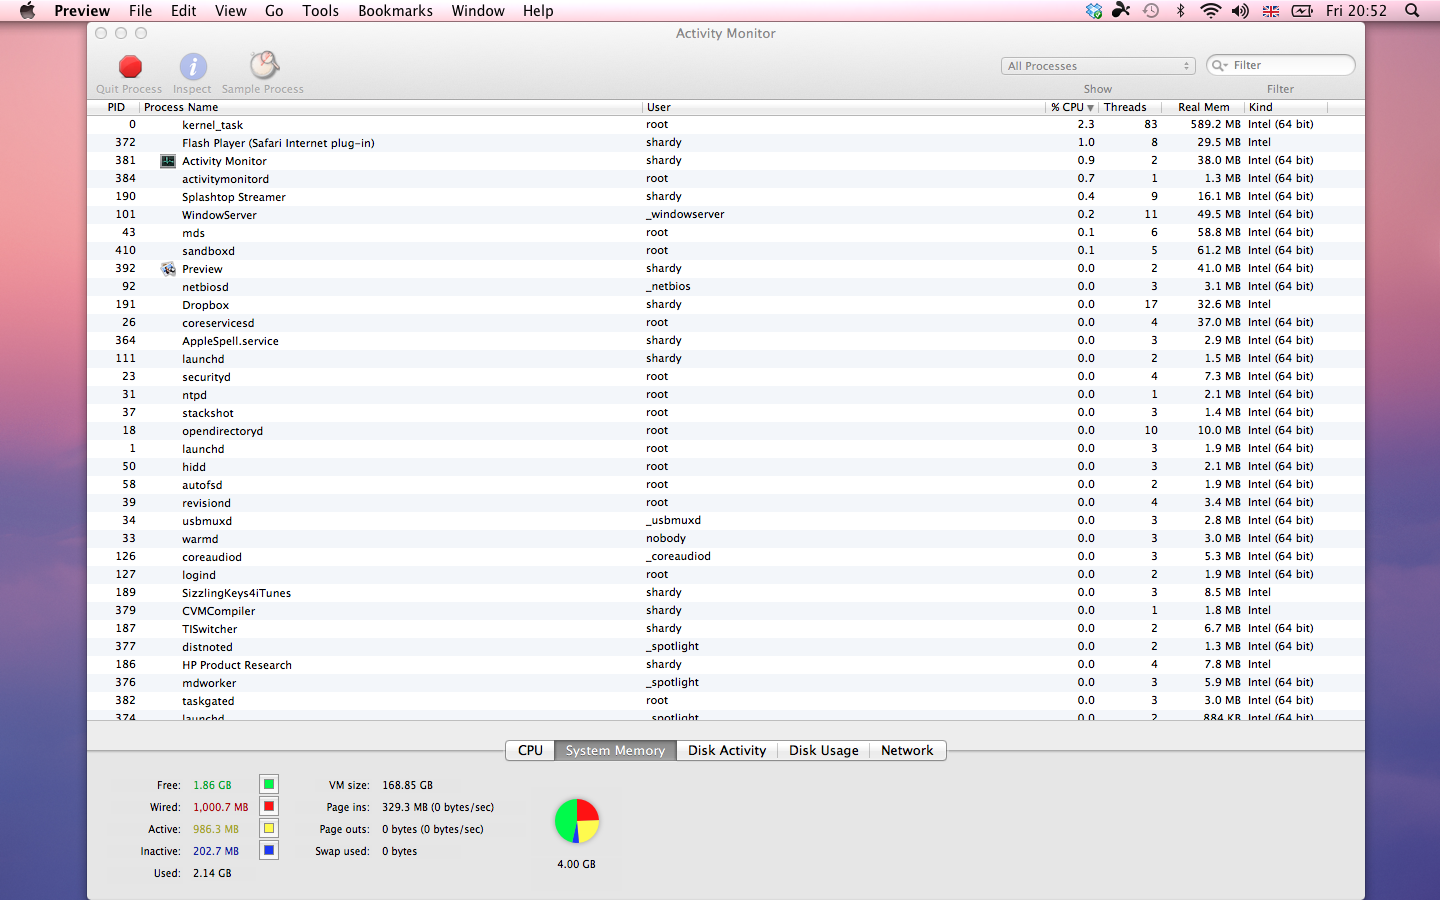Viewport: 1440px width, 900px height.
Task: Select the kernel_task process row
Action: [x=726, y=125]
